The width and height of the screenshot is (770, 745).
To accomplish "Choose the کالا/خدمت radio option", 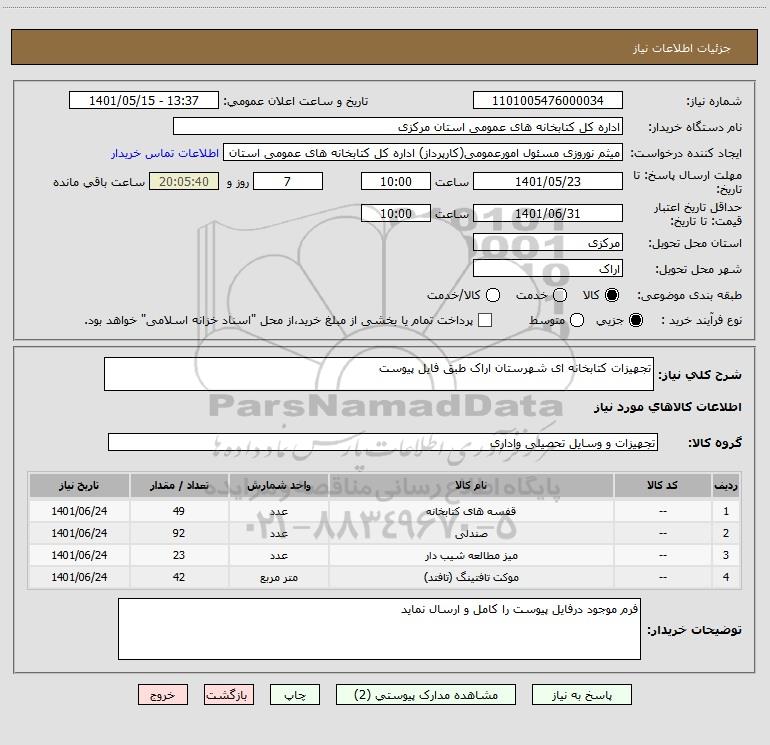I will (x=493, y=295).
